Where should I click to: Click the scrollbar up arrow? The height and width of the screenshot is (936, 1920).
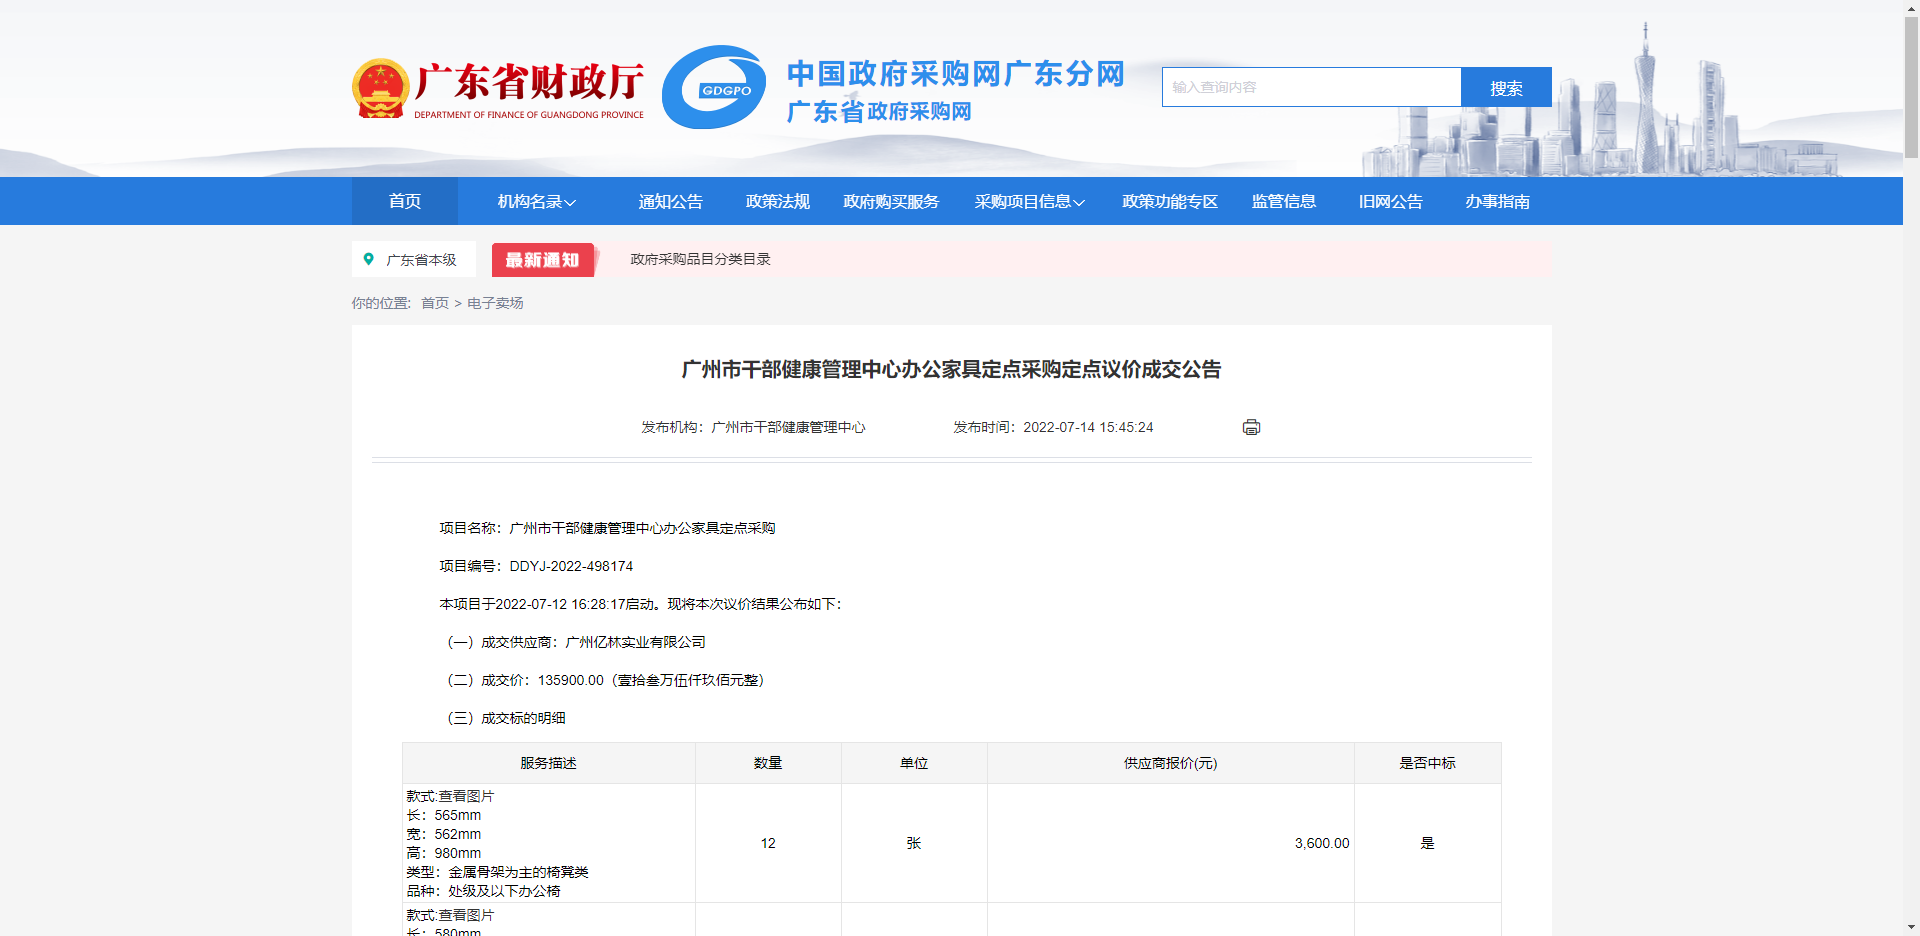pyautogui.click(x=1911, y=8)
